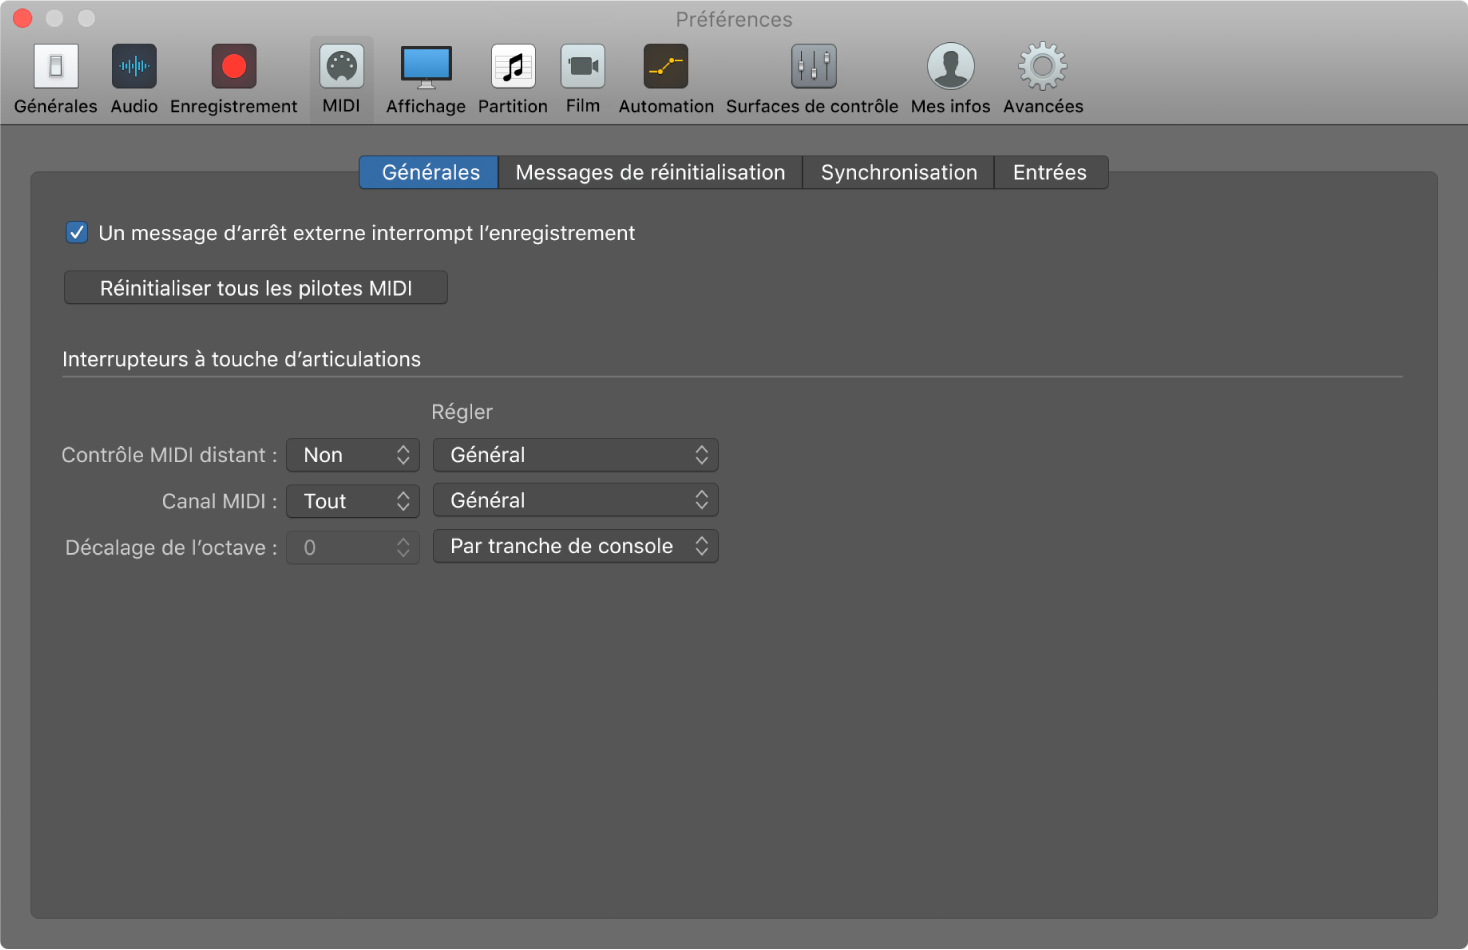Expand the Contrôle MIDI distant dropdown
This screenshot has height=950, width=1468.
pyautogui.click(x=353, y=455)
